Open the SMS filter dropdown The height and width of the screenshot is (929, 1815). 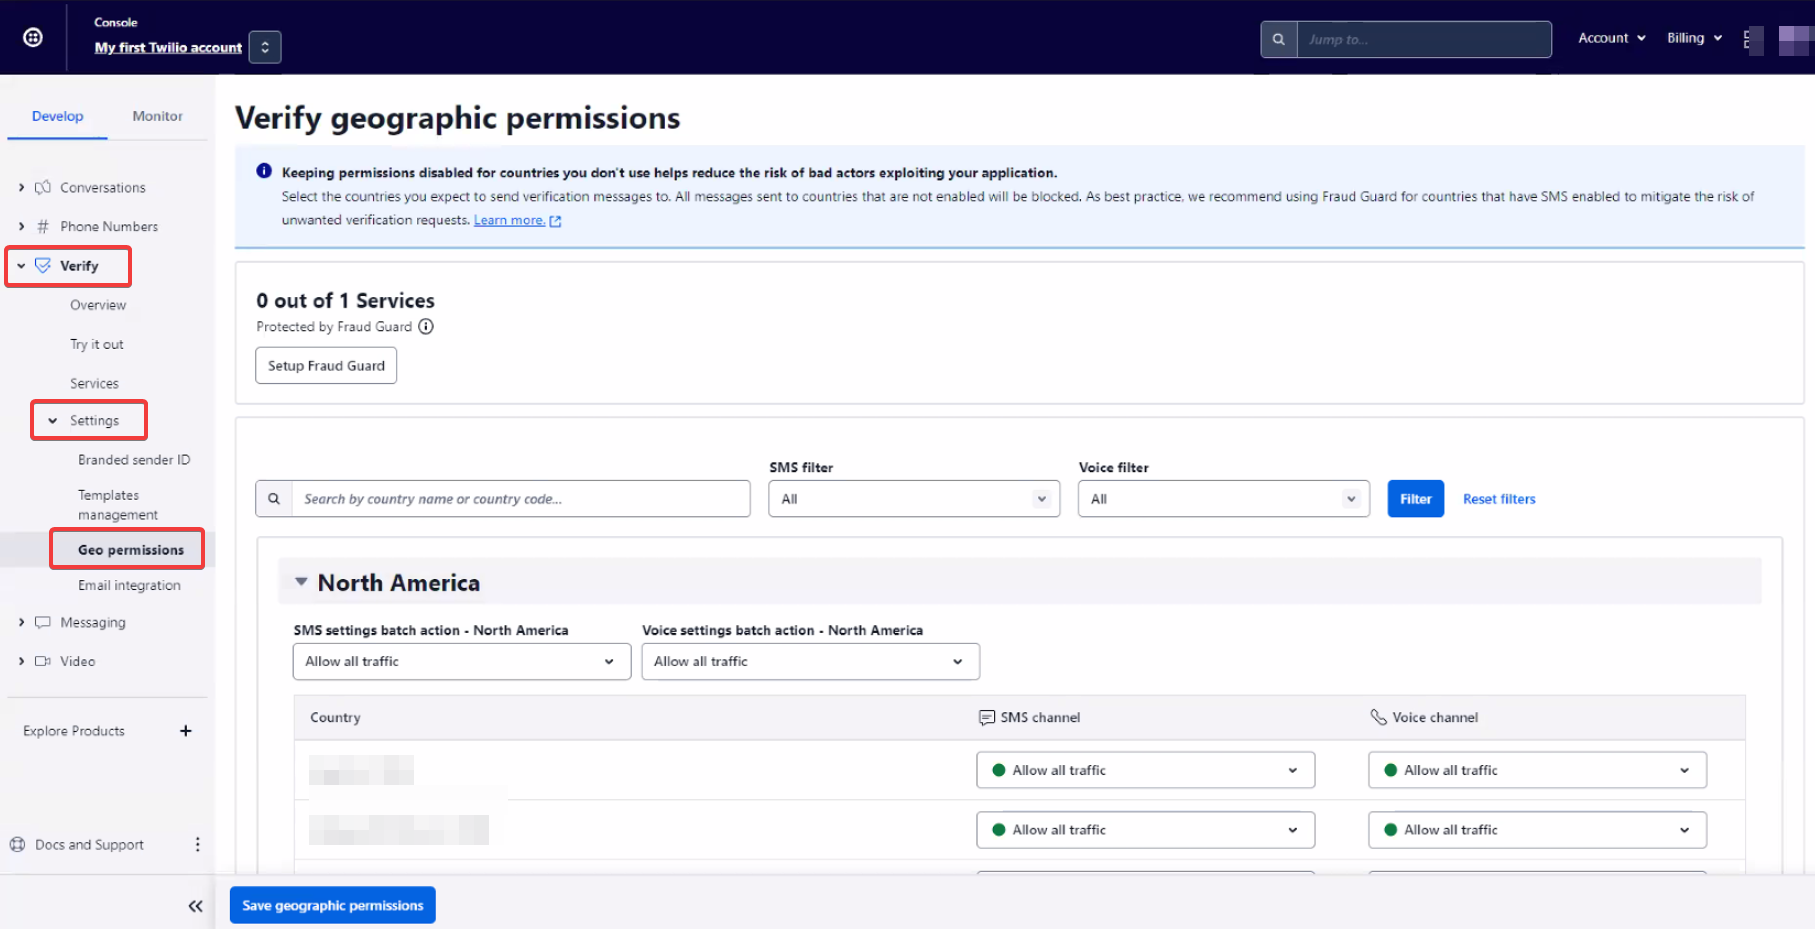click(x=913, y=499)
